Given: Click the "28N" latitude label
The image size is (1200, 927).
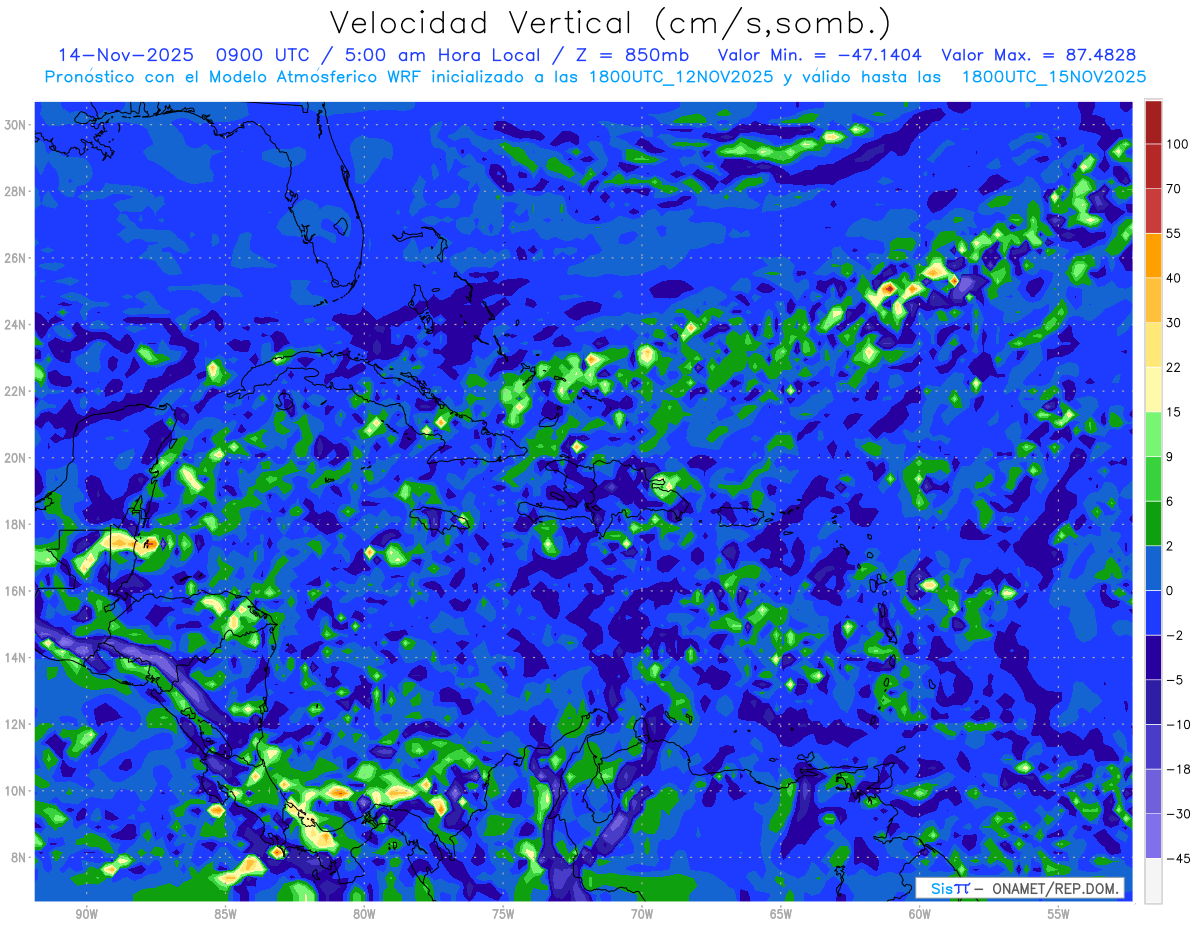Looking at the screenshot, I should tap(15, 191).
